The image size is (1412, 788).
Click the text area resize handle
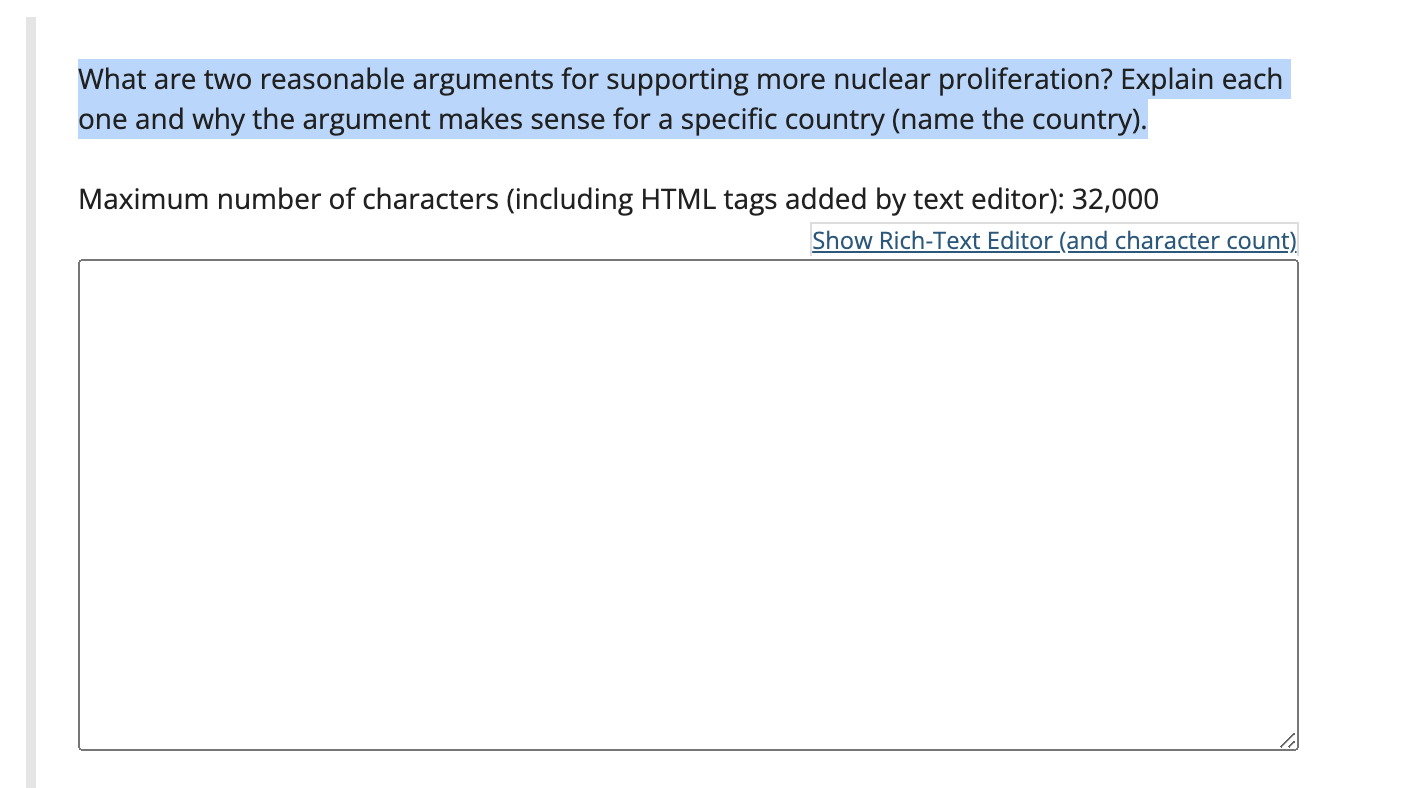[1288, 740]
